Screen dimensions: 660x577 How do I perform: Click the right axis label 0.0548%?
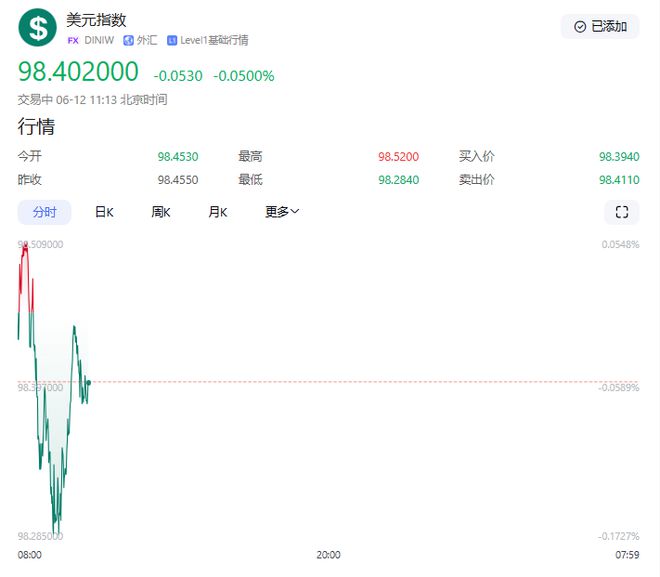[x=620, y=245]
